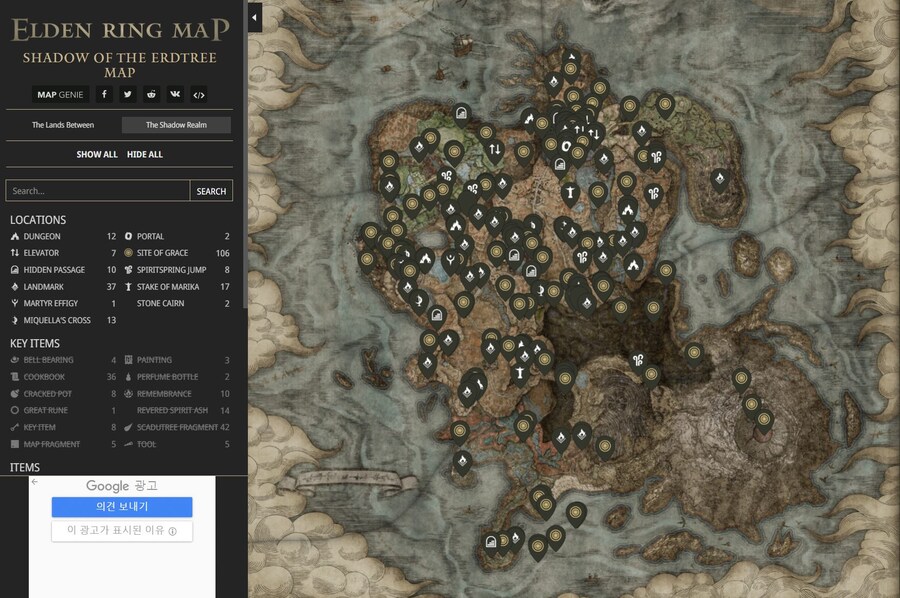
Task: Enable Map Fragment markers
Action: 63,444
